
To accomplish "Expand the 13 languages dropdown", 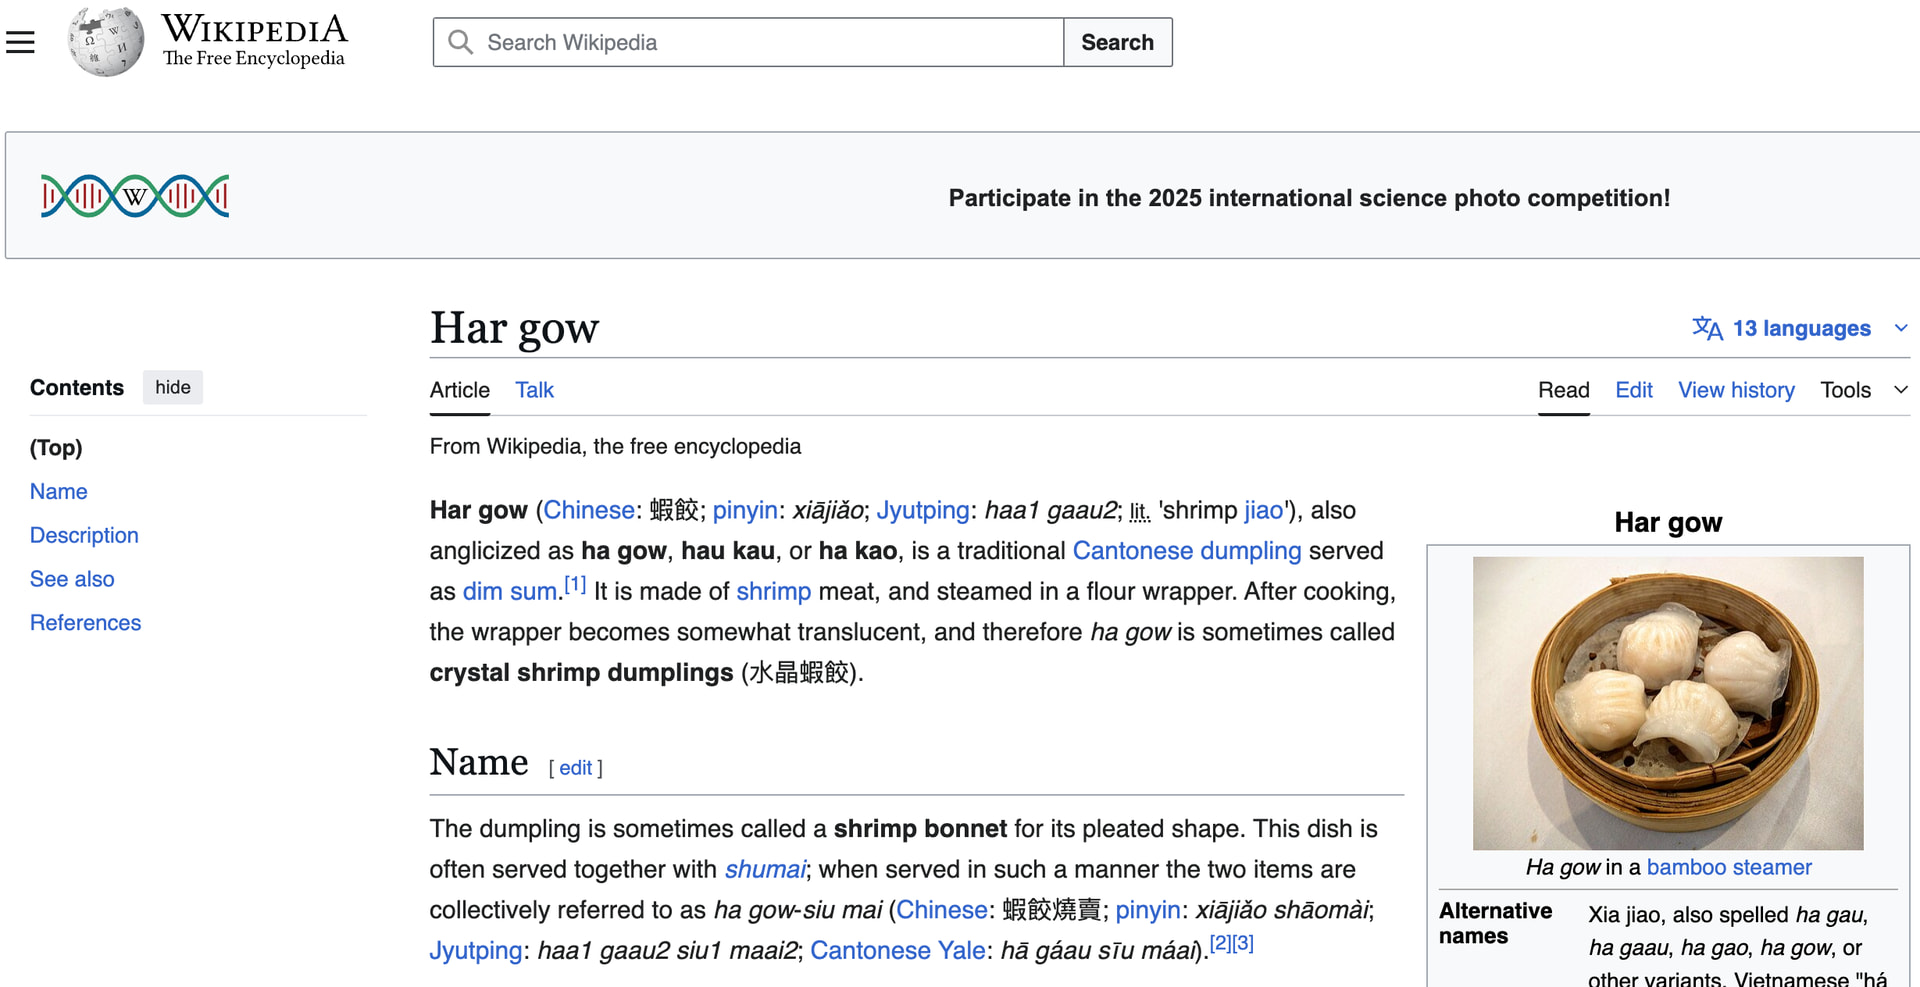I will click(1801, 328).
